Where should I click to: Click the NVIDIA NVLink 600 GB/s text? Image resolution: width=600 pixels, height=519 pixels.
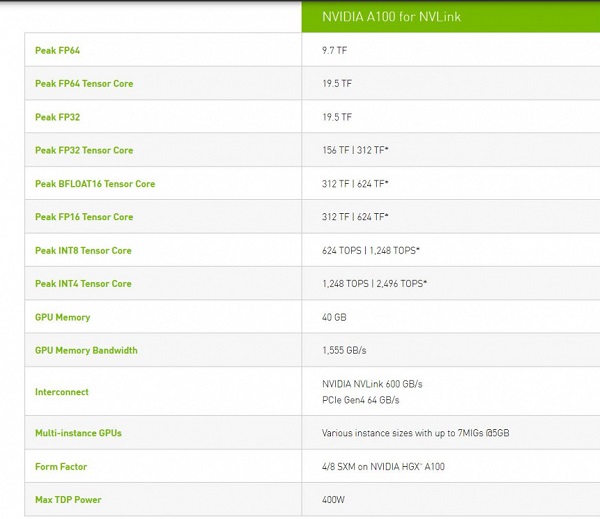(372, 384)
